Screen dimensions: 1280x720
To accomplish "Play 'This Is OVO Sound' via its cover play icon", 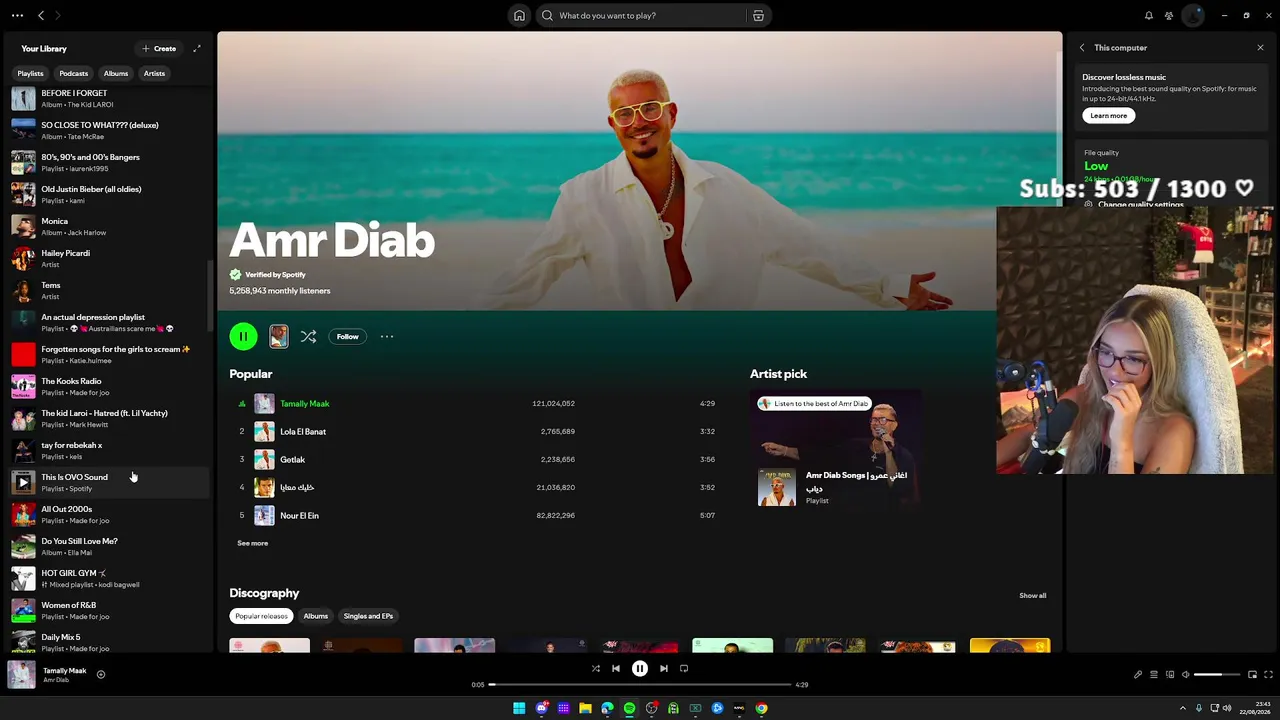I will click(23, 482).
